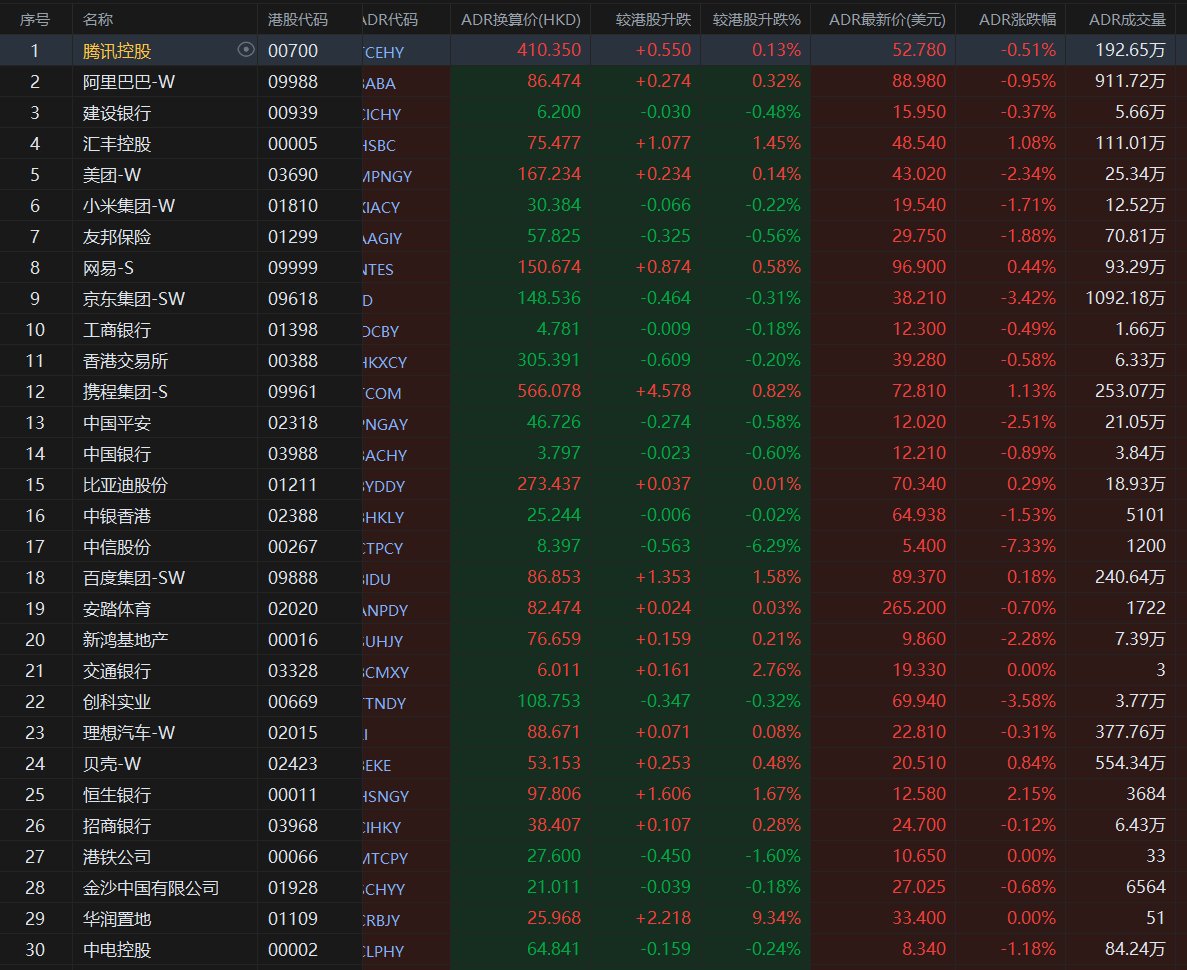The width and height of the screenshot is (1187, 970).
Task: Open 香港交易所 stock entry
Action: click(125, 361)
